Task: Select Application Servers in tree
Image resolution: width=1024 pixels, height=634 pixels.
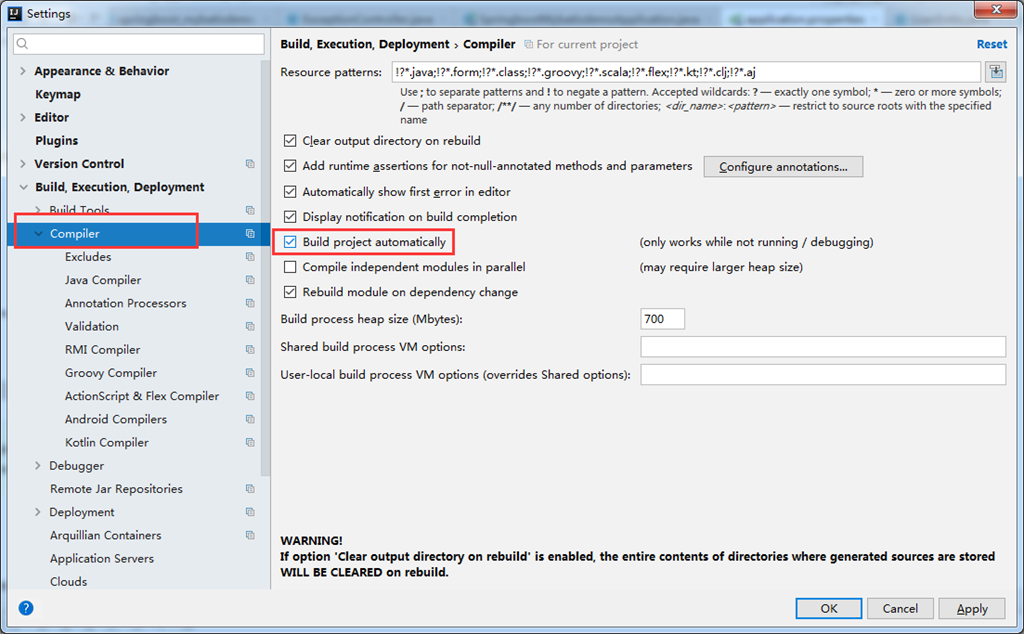Action: pos(102,558)
